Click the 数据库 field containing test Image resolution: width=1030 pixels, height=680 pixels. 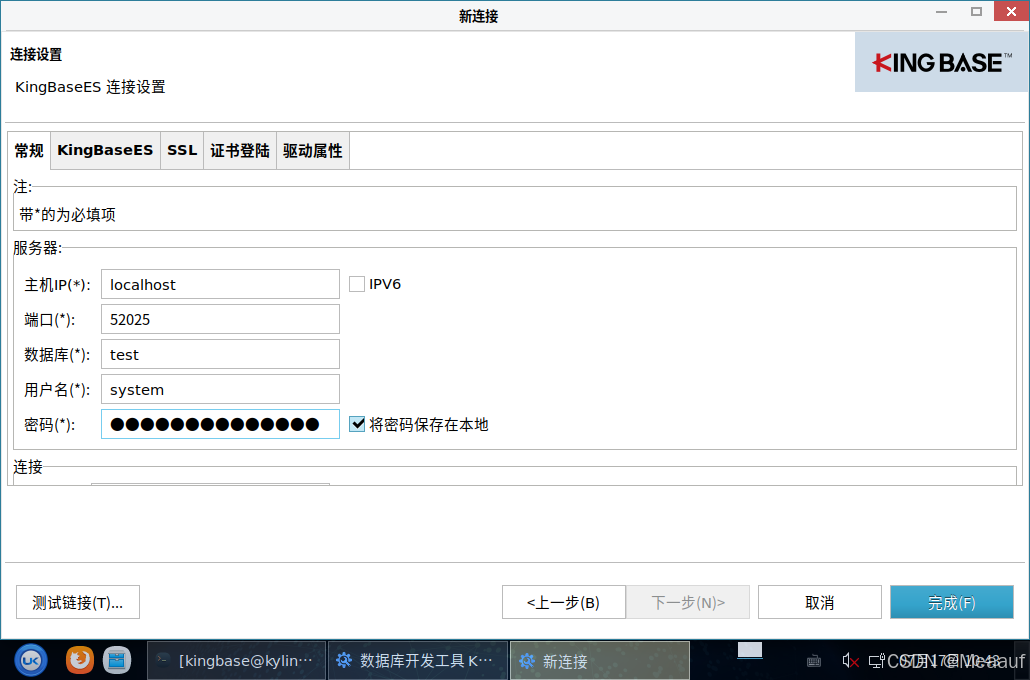point(220,354)
